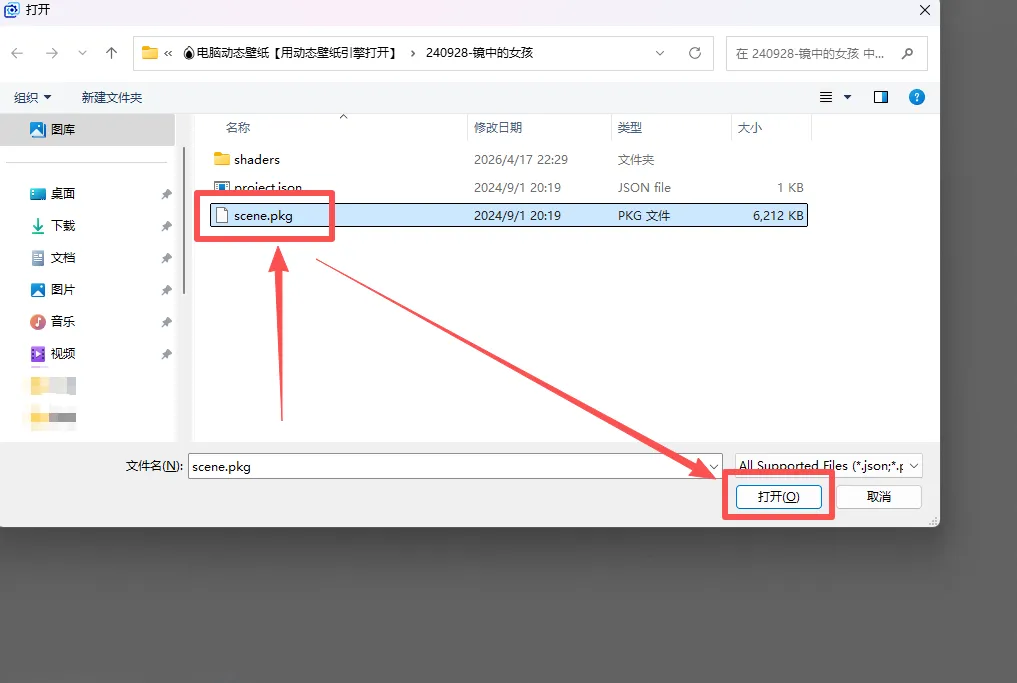Viewport: 1017px width, 683px height.
Task: Change view using the list view icon
Action: [x=826, y=97]
